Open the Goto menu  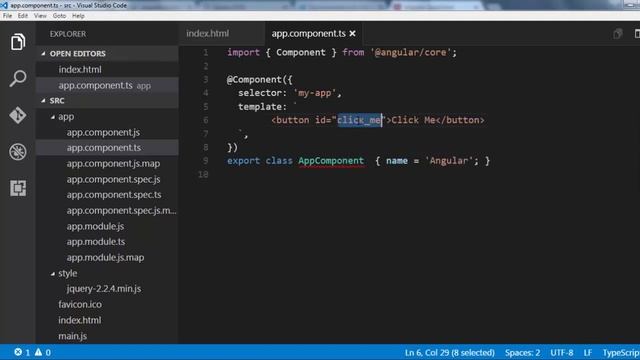coord(59,16)
